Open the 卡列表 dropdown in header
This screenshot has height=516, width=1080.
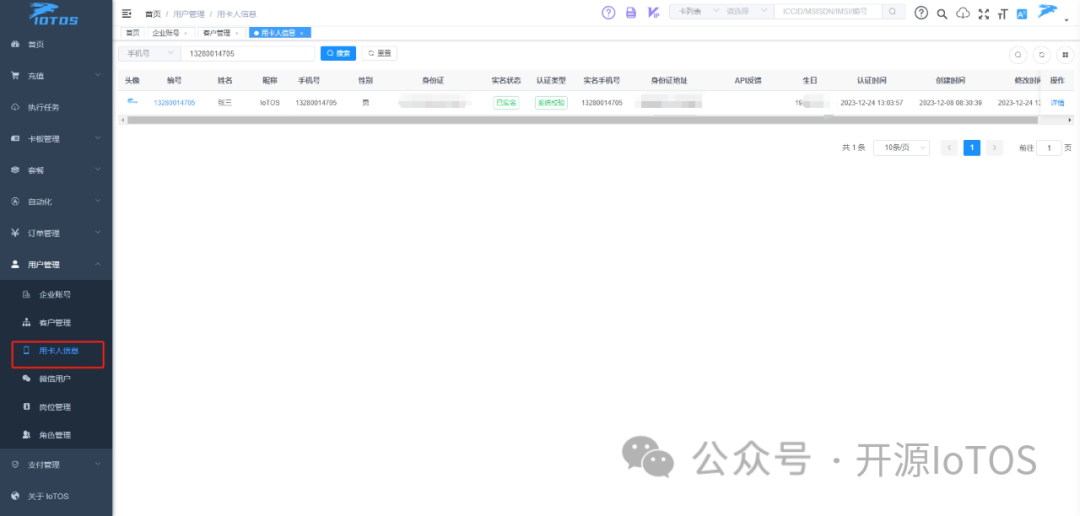(696, 12)
